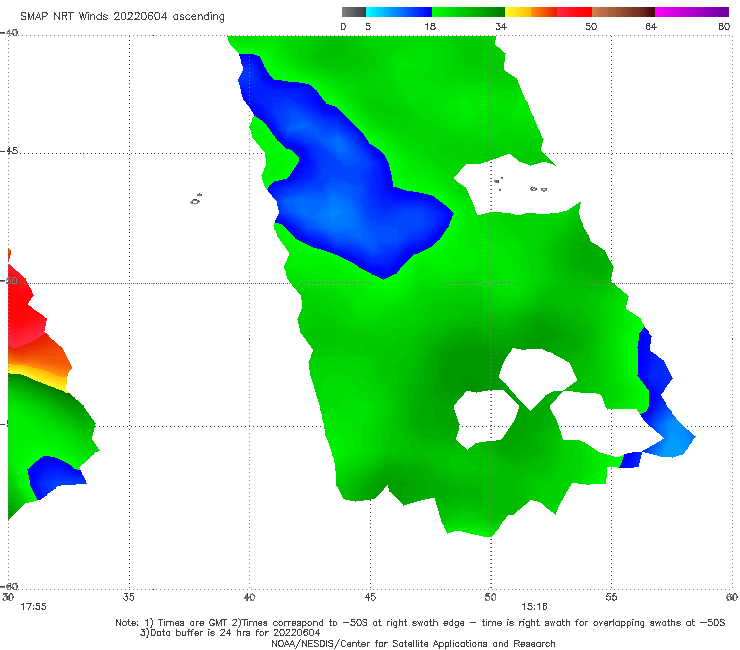Click the swath time "15:18"
The image size is (740, 650).
tap(534, 607)
